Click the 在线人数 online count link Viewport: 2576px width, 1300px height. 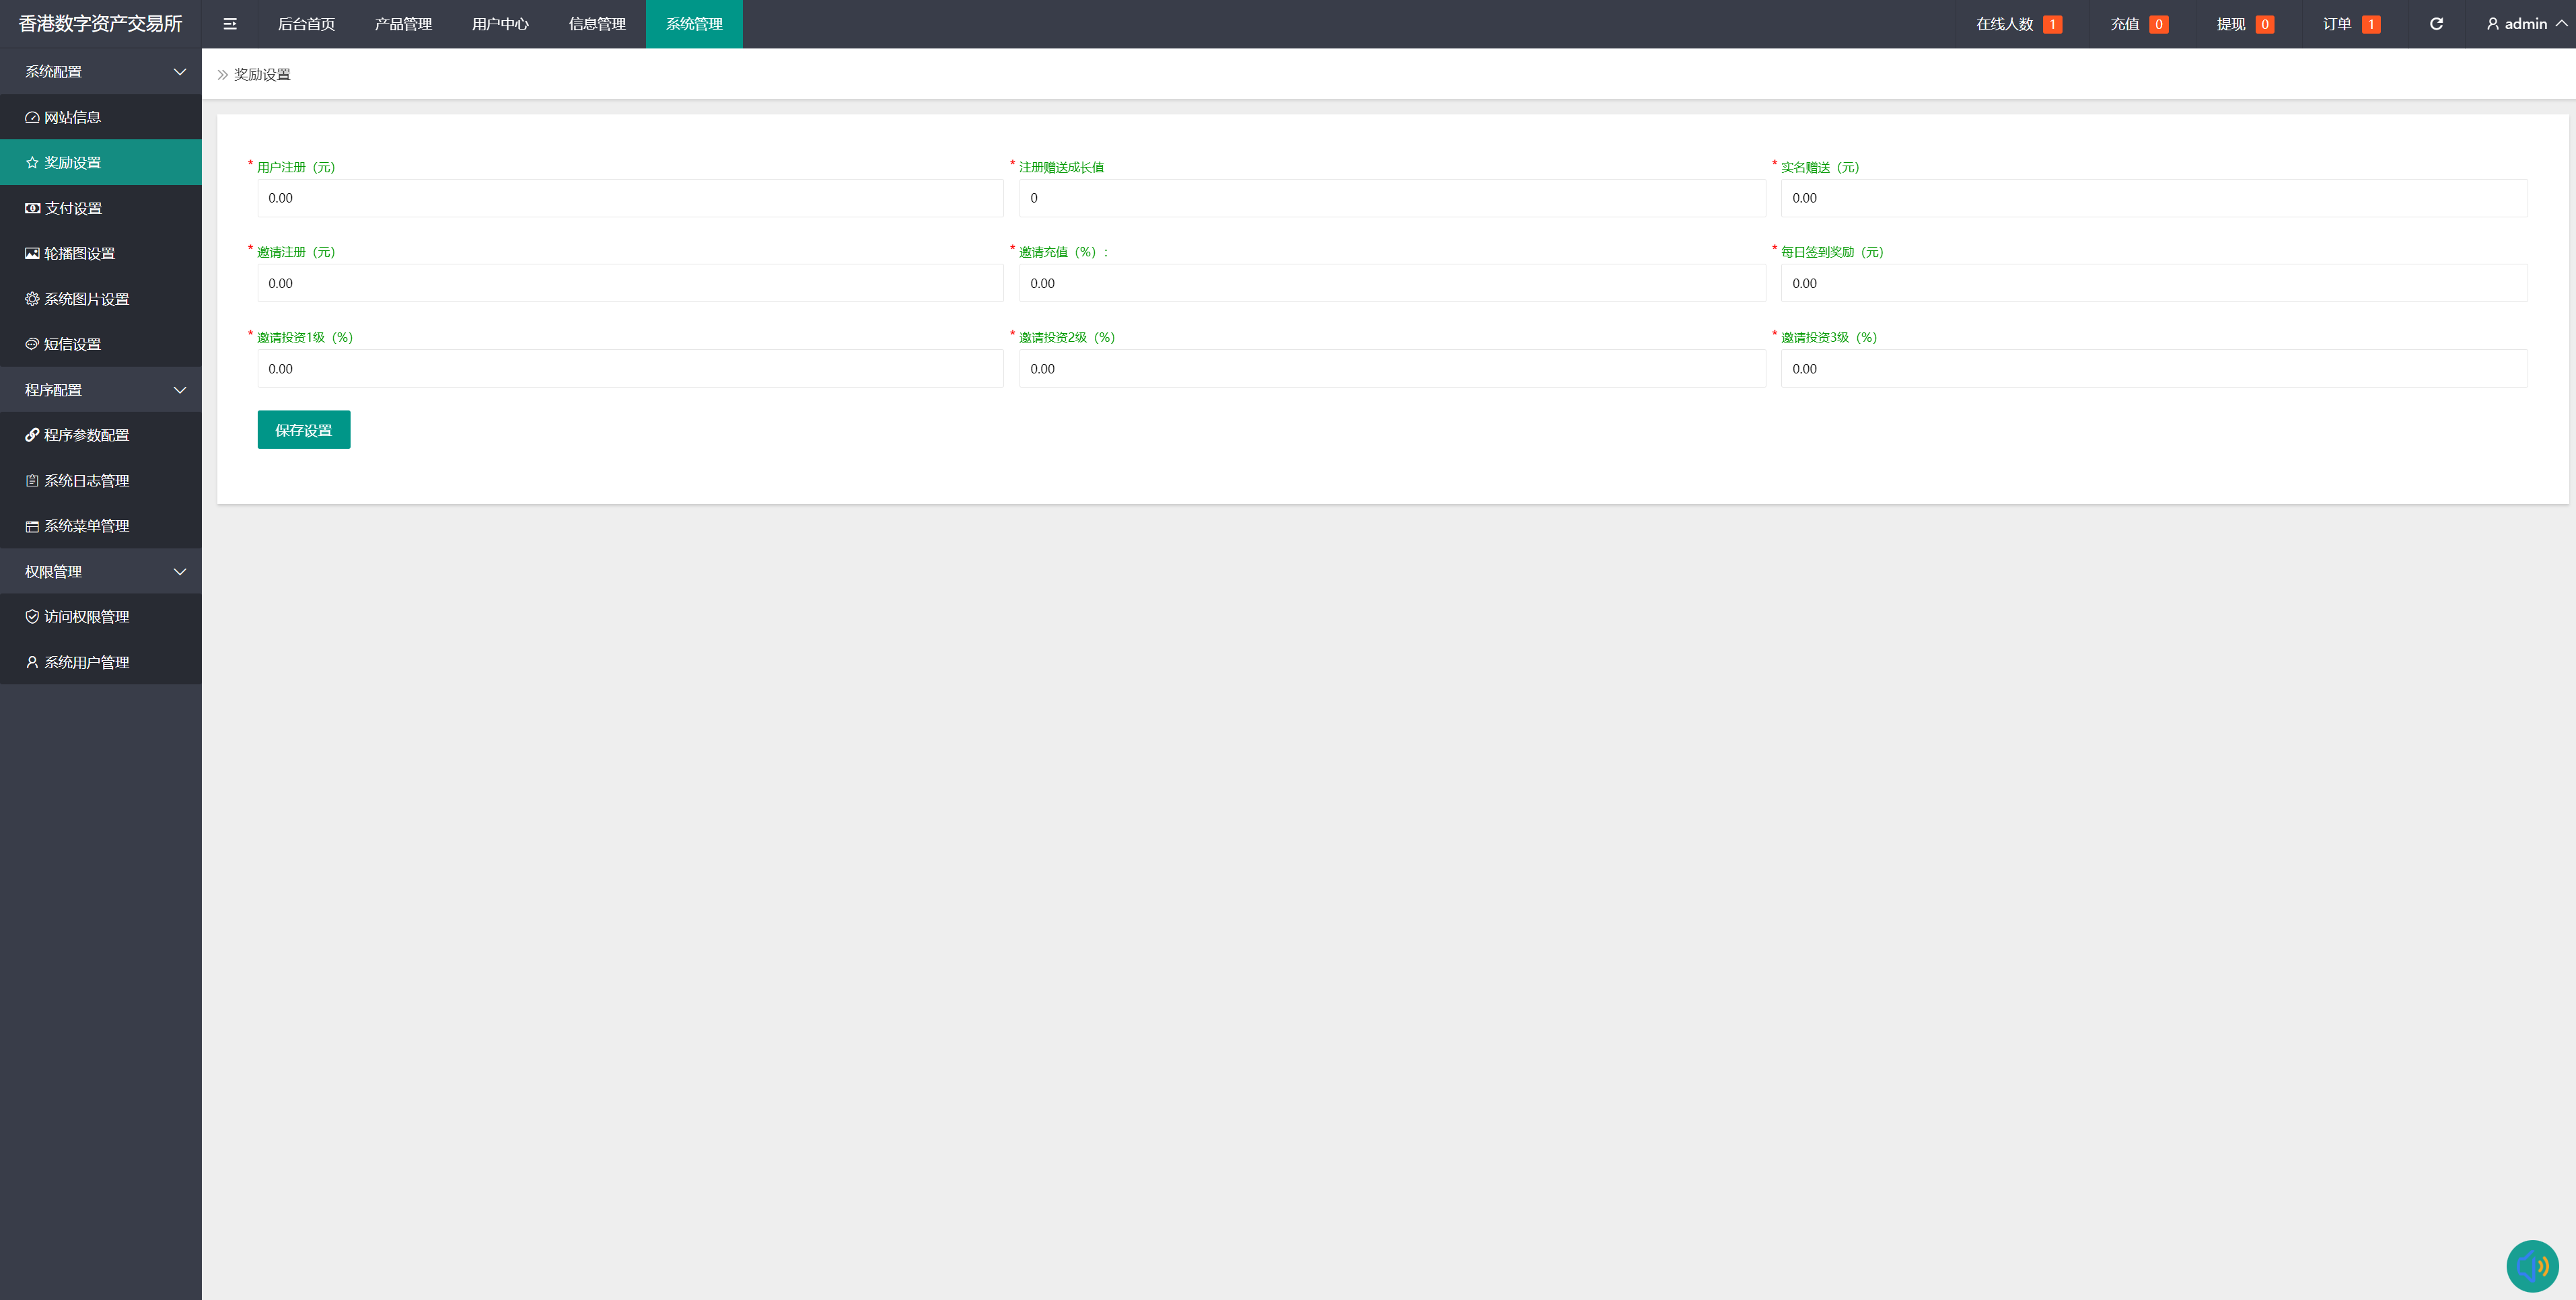[x=2018, y=24]
